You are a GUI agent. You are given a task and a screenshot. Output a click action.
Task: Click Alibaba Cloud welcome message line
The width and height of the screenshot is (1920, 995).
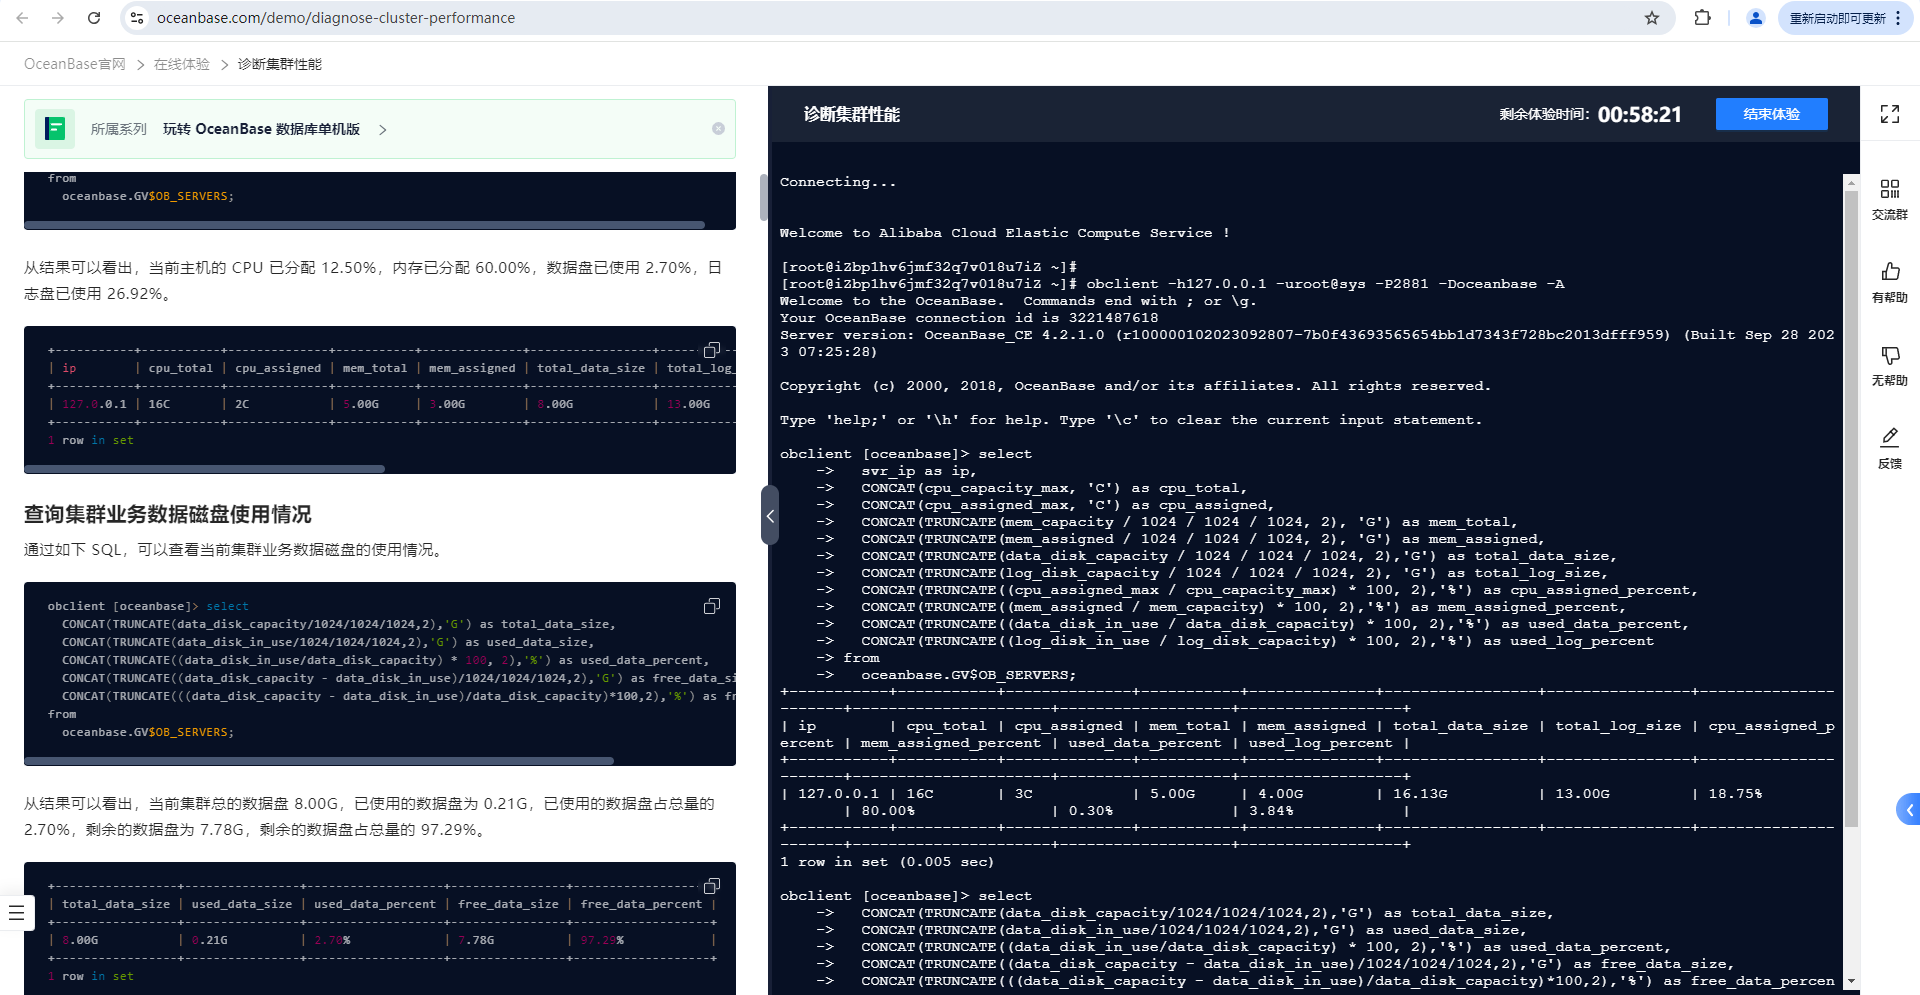pyautogui.click(x=1005, y=233)
